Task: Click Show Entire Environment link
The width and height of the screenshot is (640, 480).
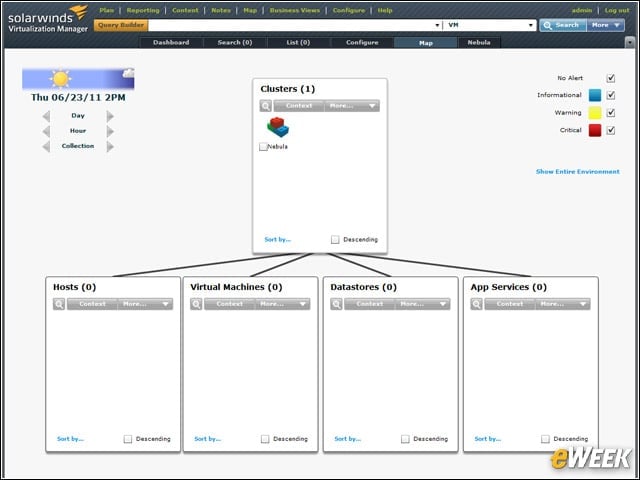Action: pyautogui.click(x=578, y=172)
